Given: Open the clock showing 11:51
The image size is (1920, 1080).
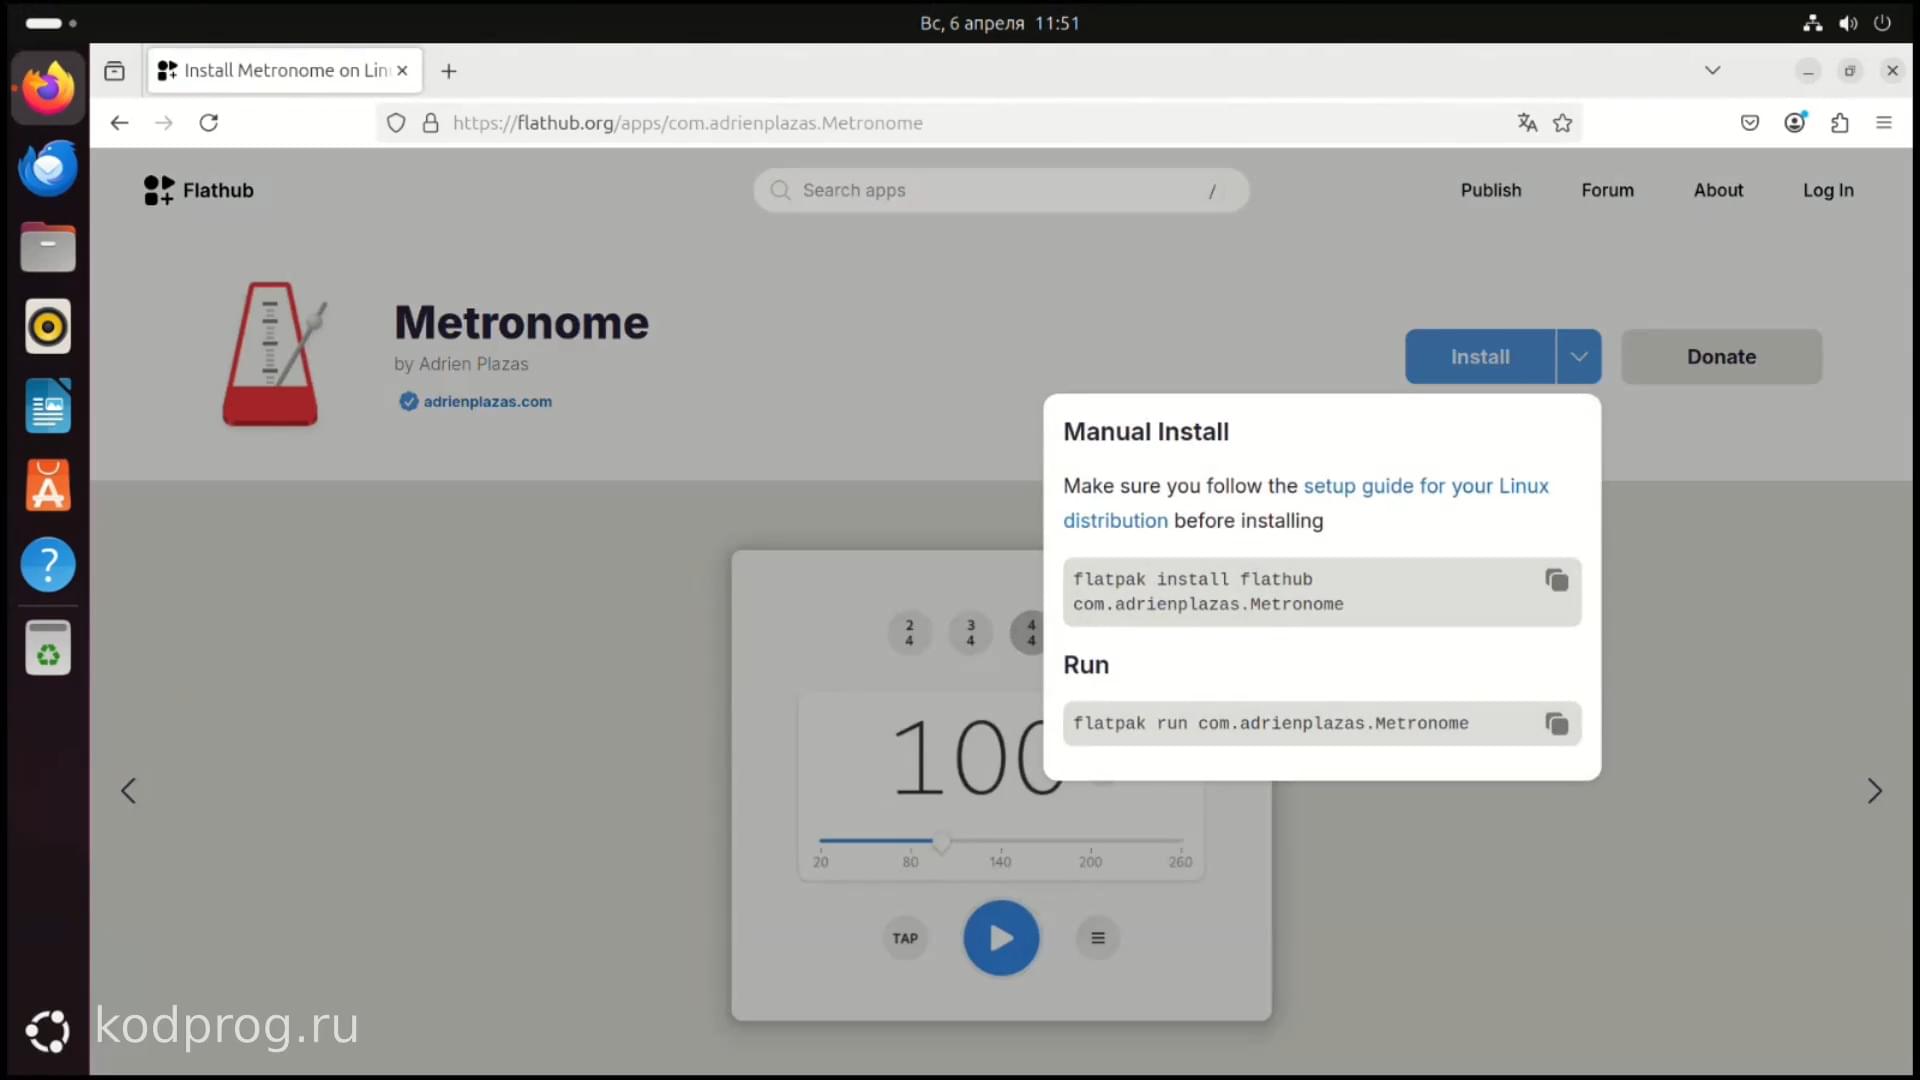Looking at the screenshot, I should (999, 23).
